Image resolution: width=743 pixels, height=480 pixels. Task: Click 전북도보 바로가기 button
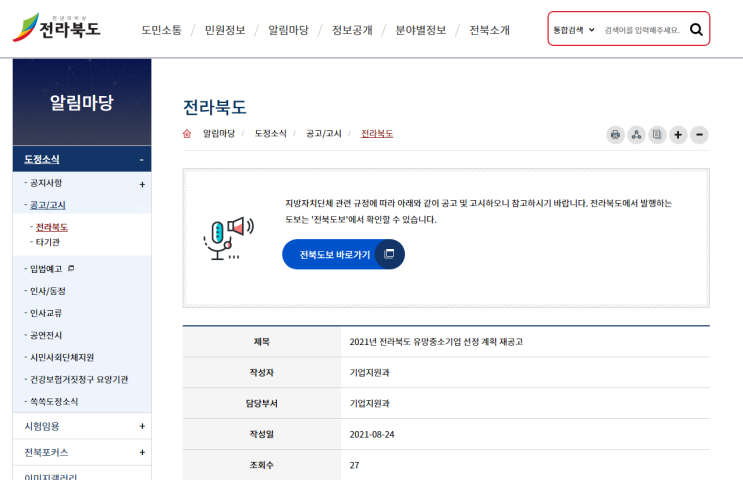[343, 254]
